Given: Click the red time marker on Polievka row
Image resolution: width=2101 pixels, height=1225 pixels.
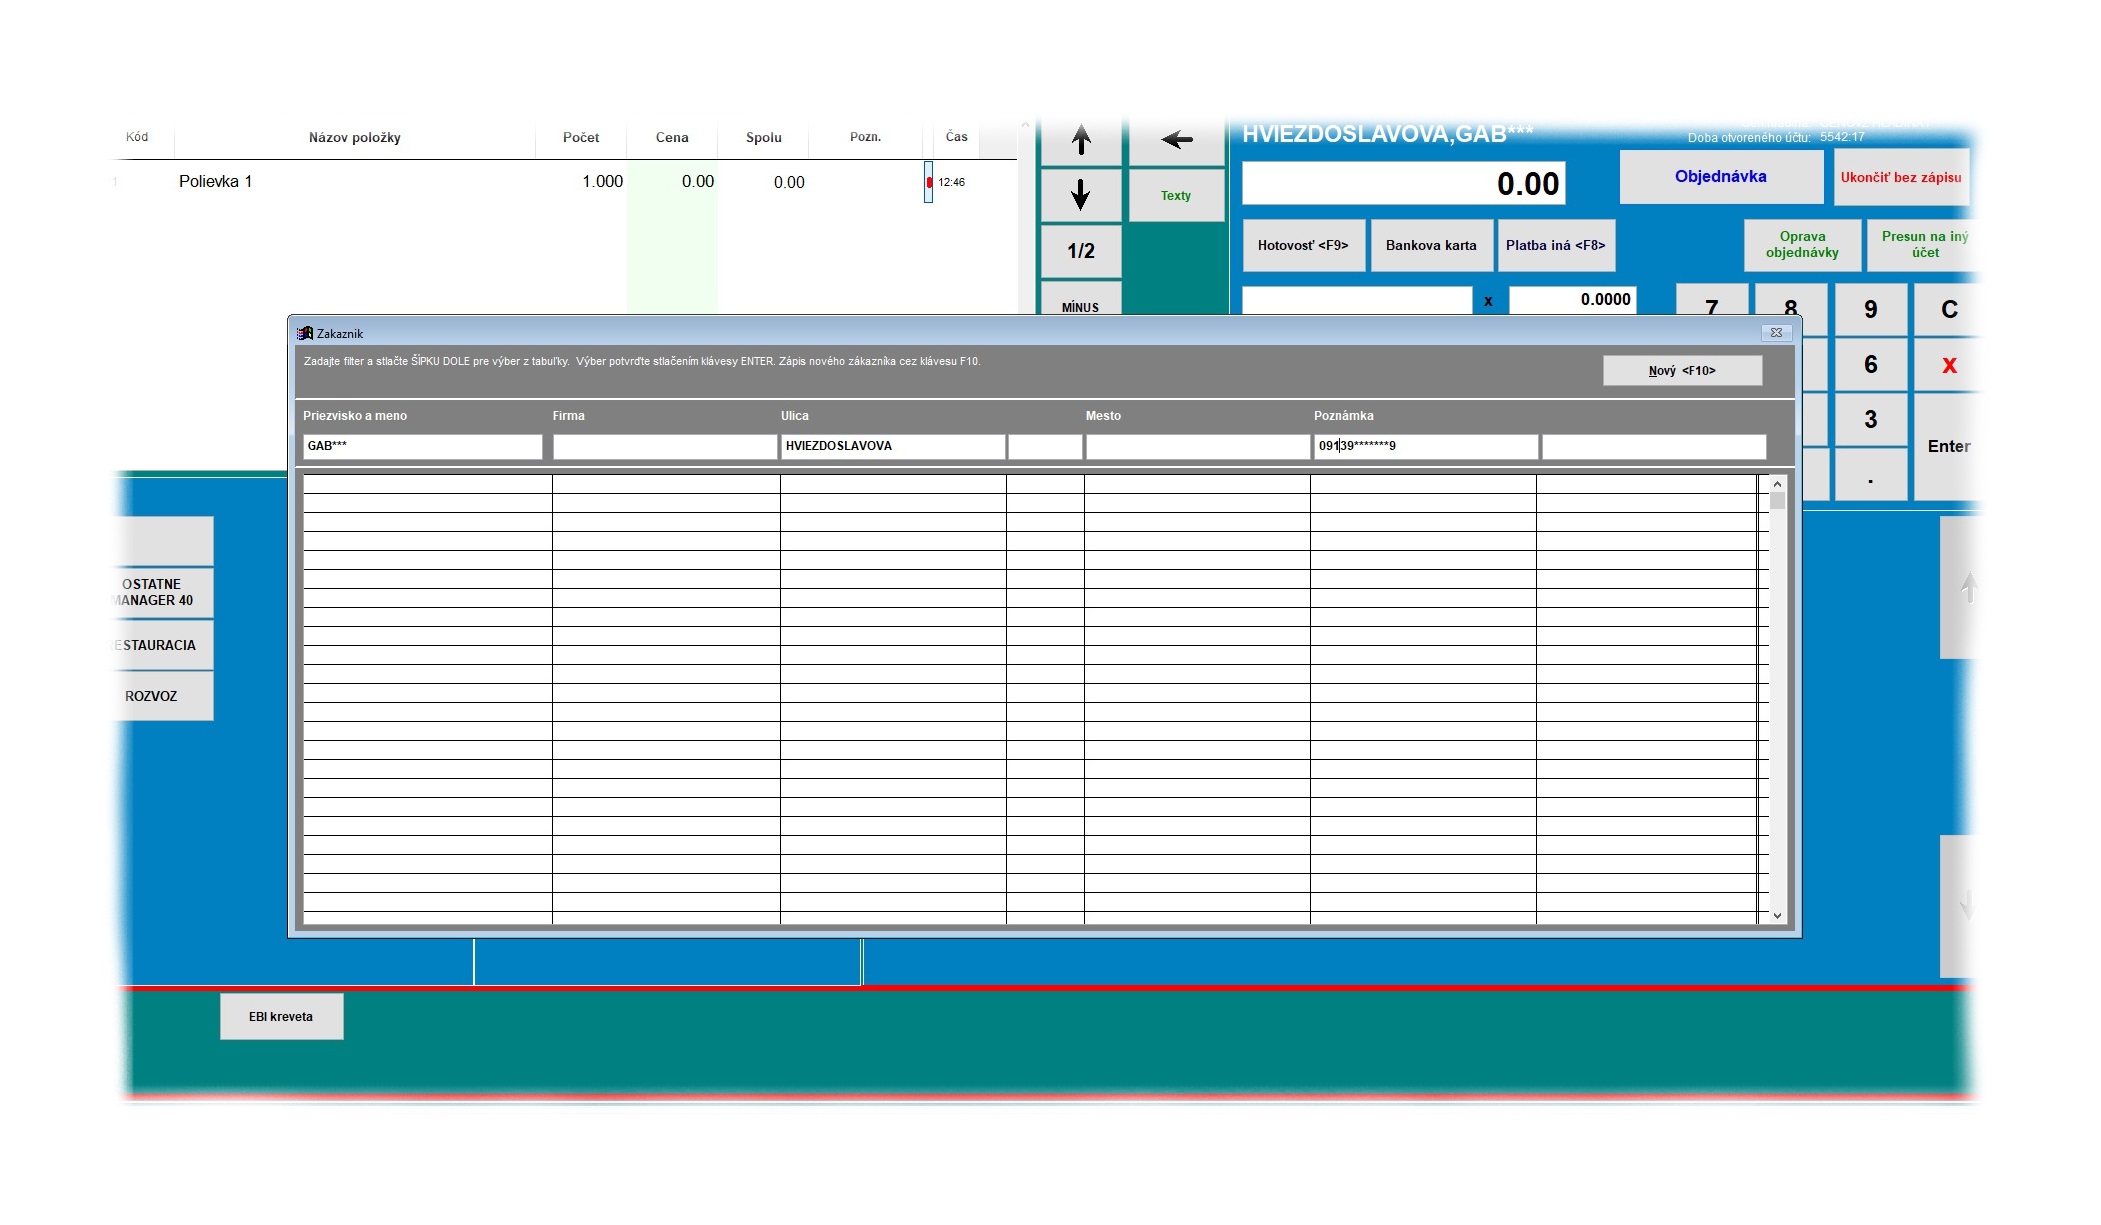Looking at the screenshot, I should (x=929, y=182).
